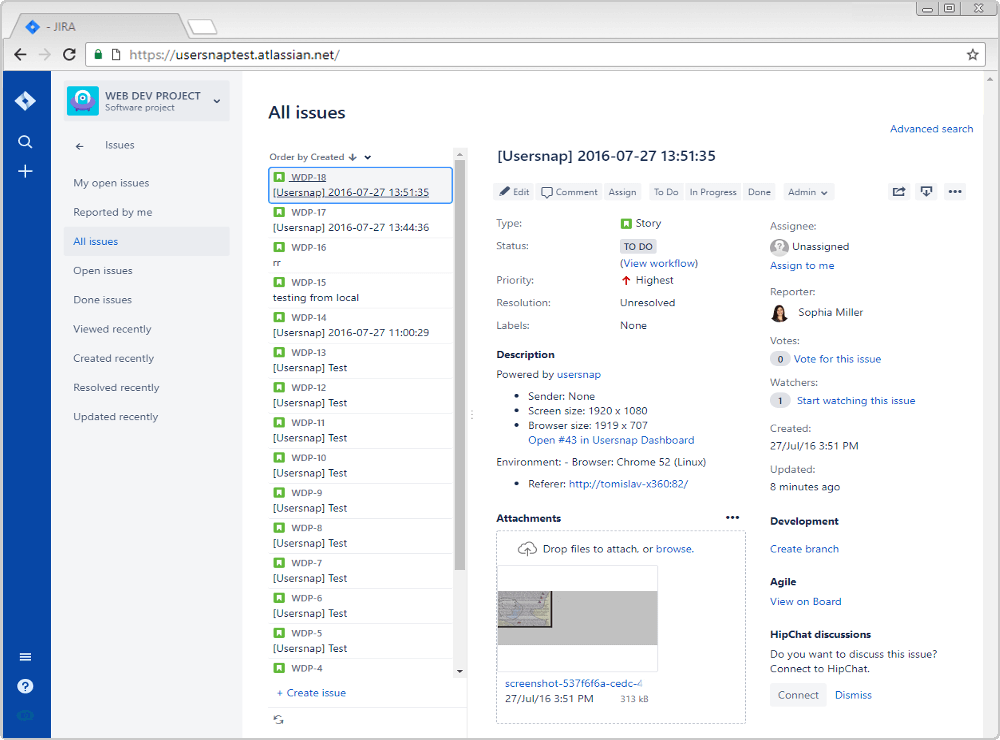Select the All issues filter
This screenshot has width=1000, height=740.
pyautogui.click(x=147, y=242)
